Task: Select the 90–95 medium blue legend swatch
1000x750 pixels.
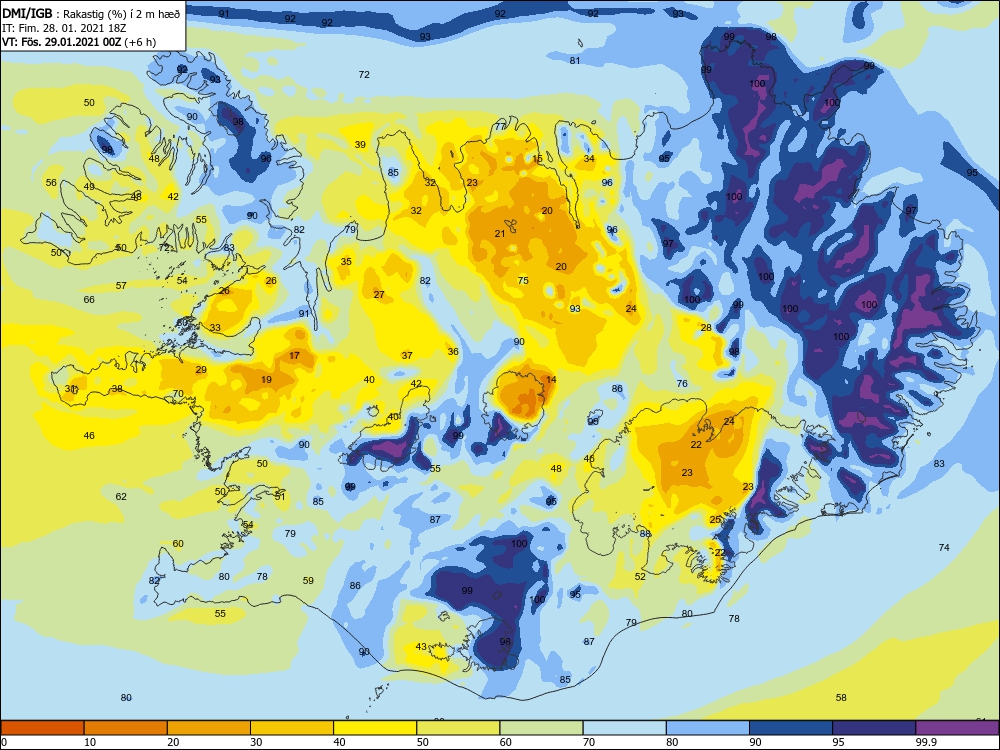Action: [x=791, y=728]
